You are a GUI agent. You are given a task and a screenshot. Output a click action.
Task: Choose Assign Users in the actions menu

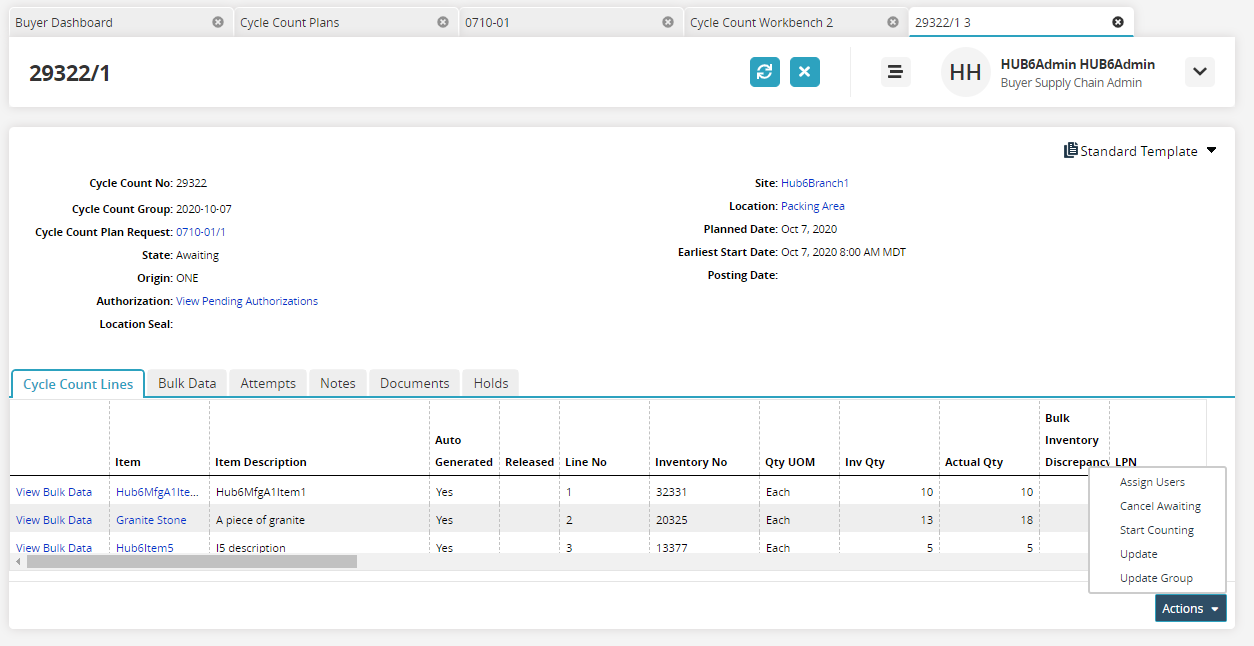1152,482
